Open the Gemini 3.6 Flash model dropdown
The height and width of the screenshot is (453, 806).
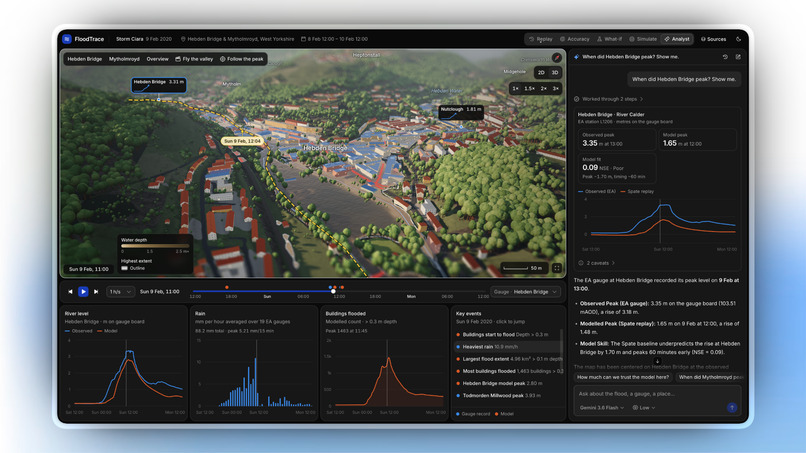pos(601,408)
